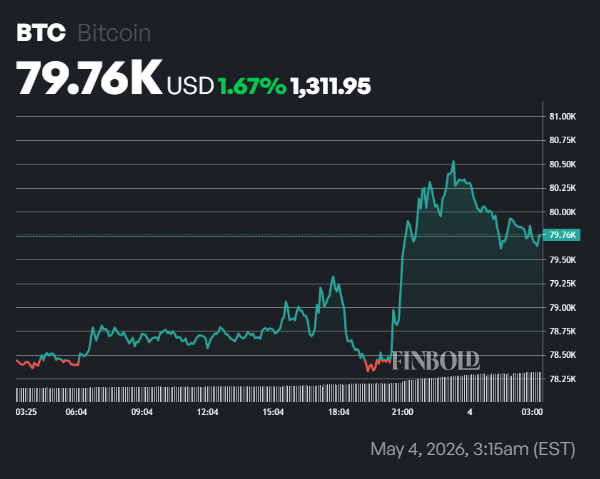Click the 21:00 time axis label
Image resolution: width=600 pixels, height=479 pixels.
click(403, 412)
